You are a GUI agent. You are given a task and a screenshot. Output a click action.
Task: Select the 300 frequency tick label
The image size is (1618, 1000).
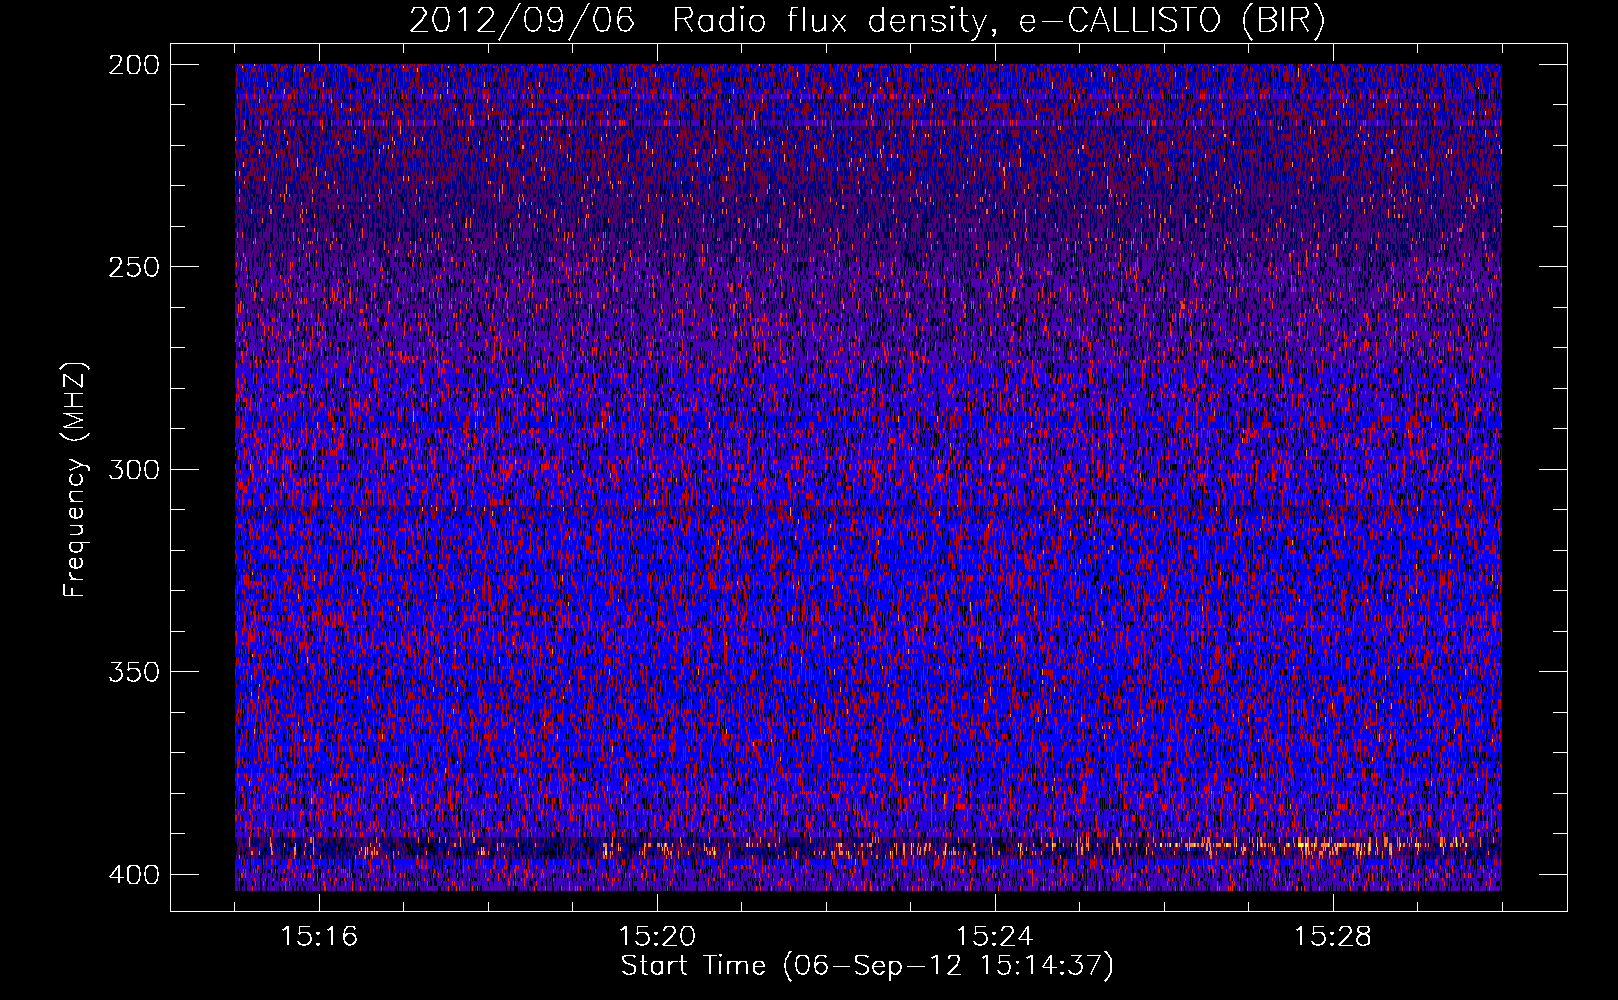pyautogui.click(x=133, y=469)
